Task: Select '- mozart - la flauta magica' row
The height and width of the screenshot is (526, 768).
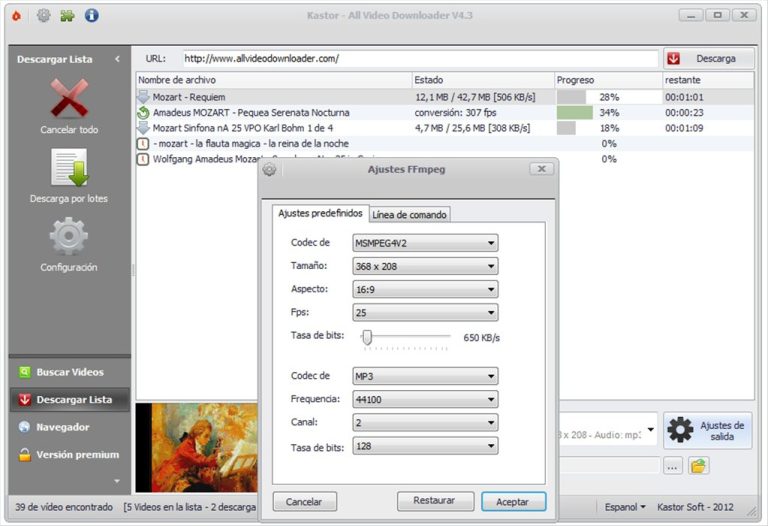Action: (445, 143)
